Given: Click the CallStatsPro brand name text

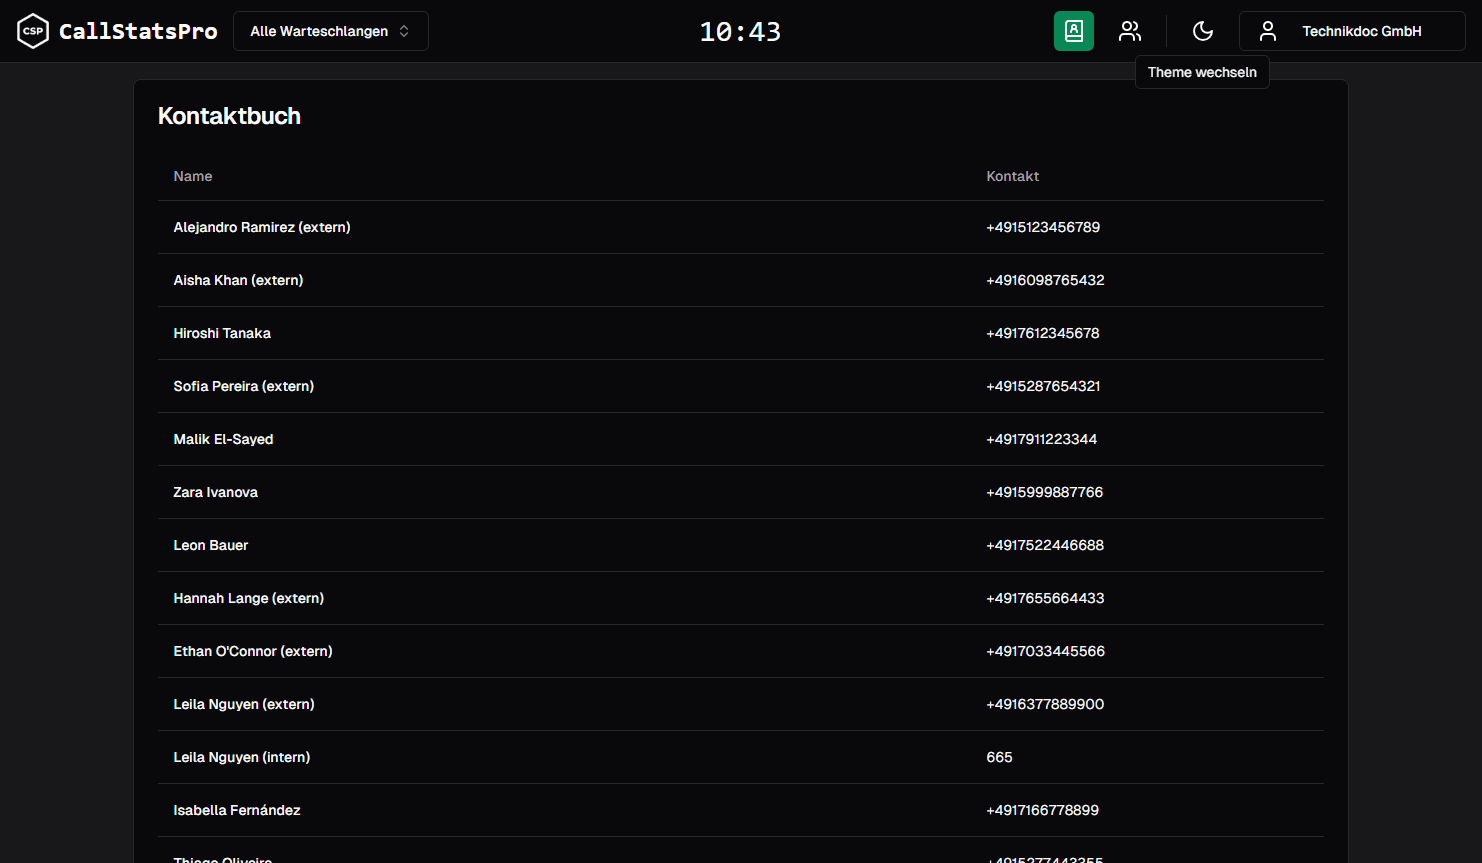Looking at the screenshot, I should coord(138,31).
